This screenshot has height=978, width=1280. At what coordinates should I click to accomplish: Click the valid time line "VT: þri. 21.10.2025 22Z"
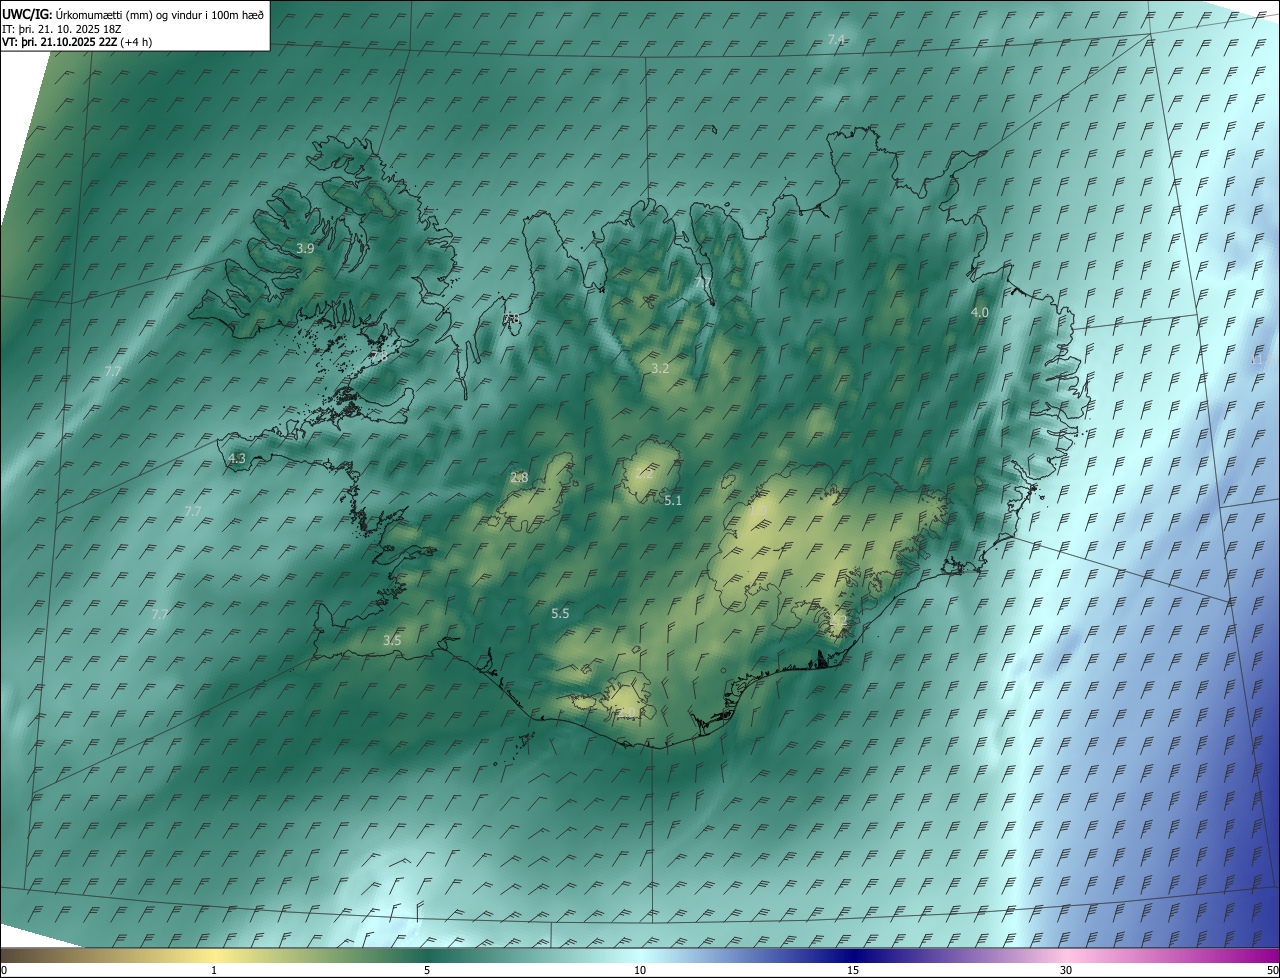coord(60,42)
